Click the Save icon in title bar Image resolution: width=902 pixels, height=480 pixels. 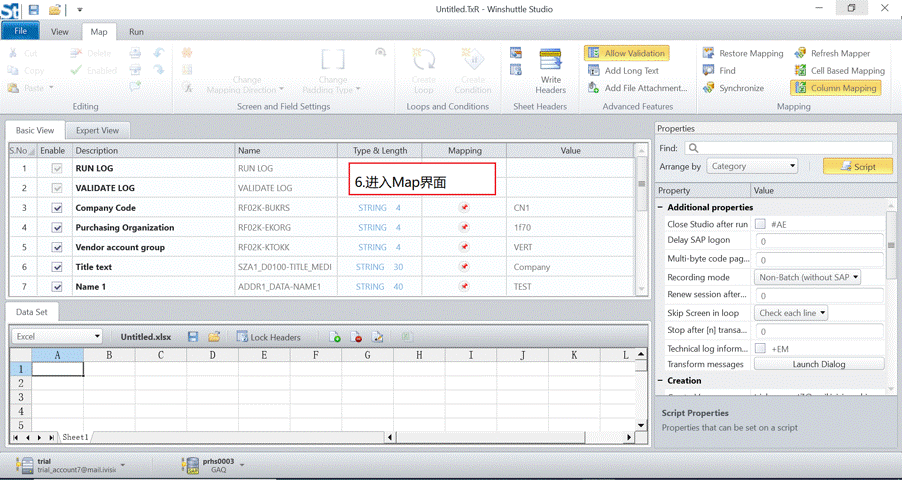34,9
